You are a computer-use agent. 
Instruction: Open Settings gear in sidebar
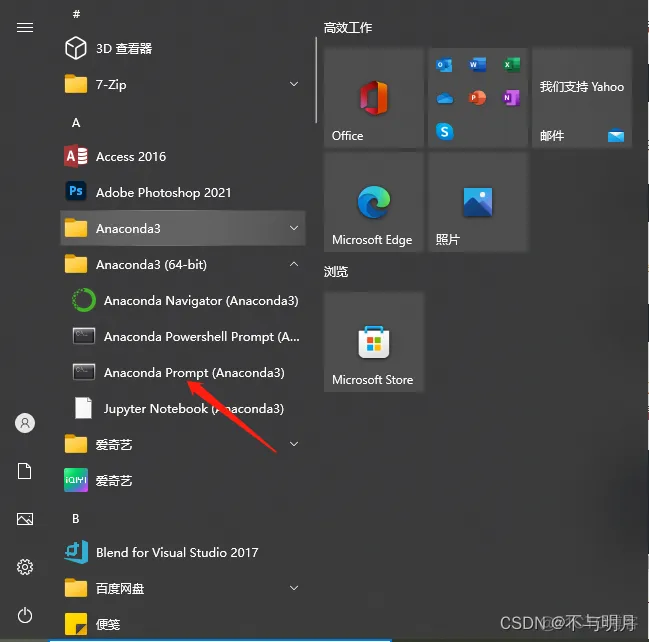click(25, 567)
